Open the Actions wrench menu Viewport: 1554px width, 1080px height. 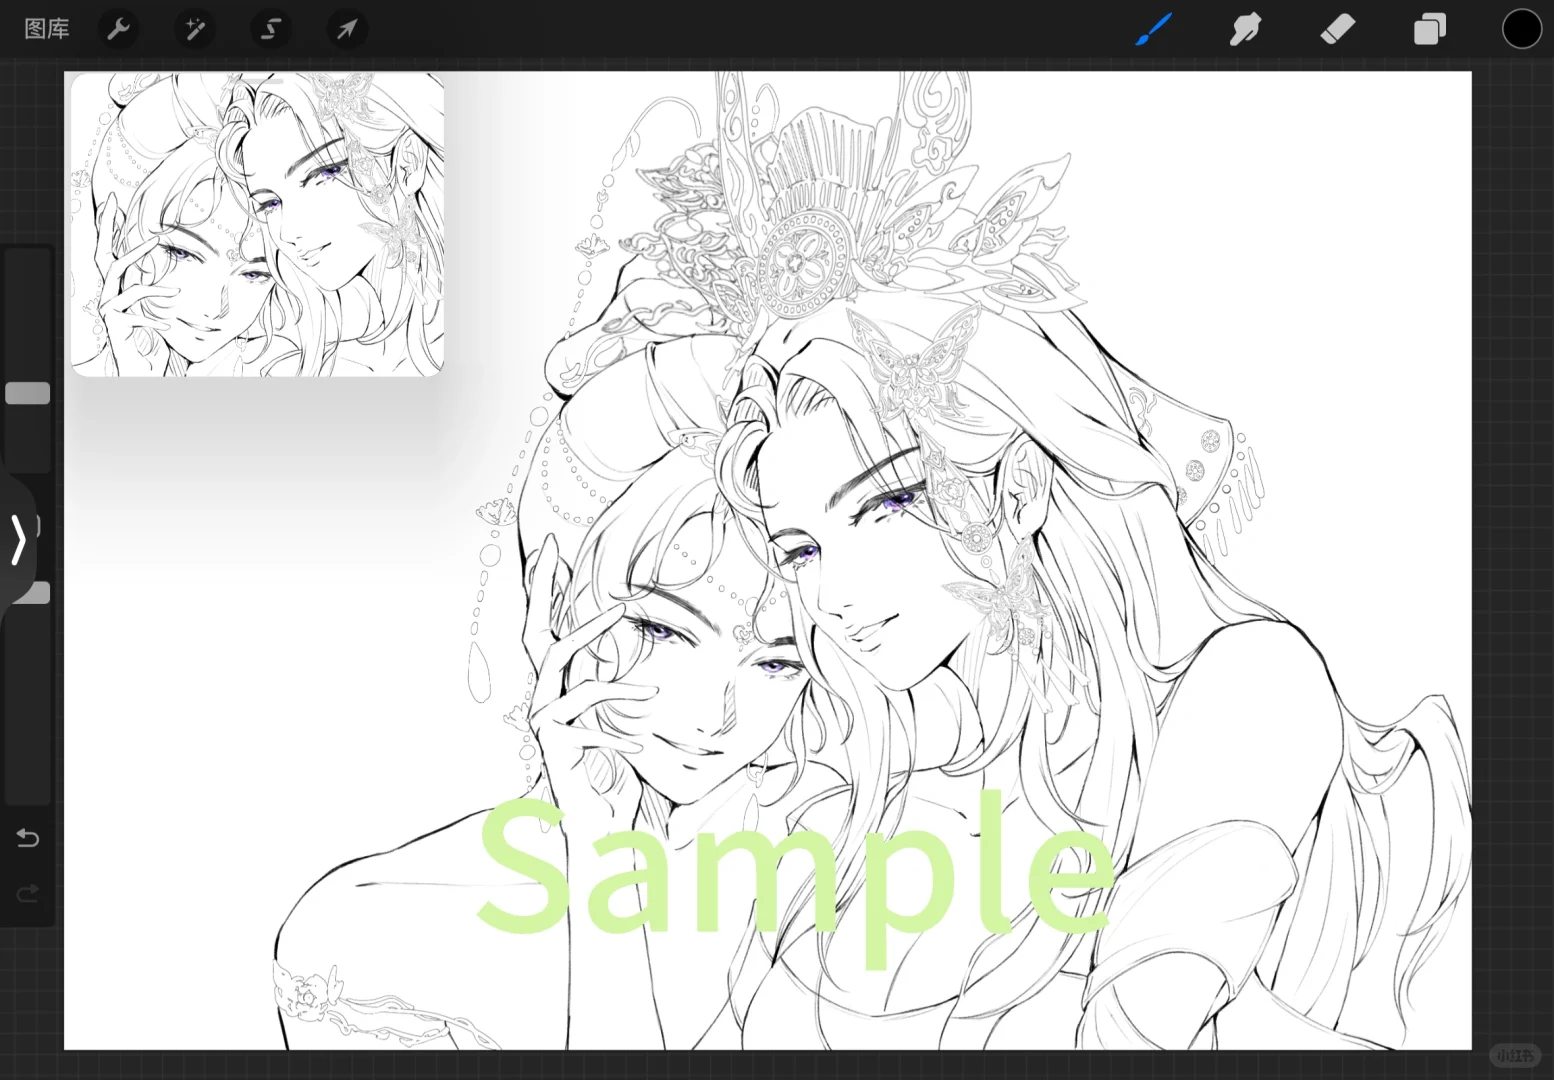click(119, 29)
